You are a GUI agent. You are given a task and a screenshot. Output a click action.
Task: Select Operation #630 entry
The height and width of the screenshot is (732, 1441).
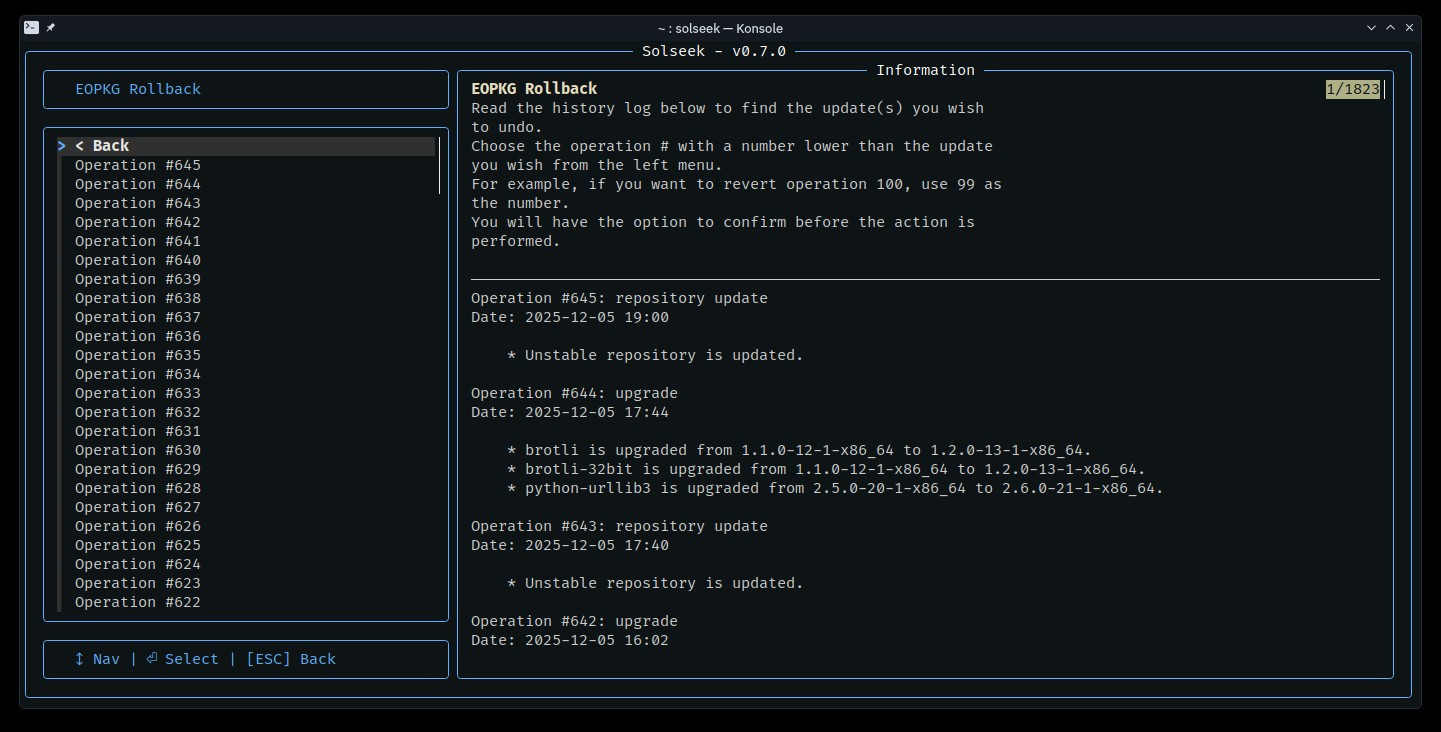tap(137, 450)
